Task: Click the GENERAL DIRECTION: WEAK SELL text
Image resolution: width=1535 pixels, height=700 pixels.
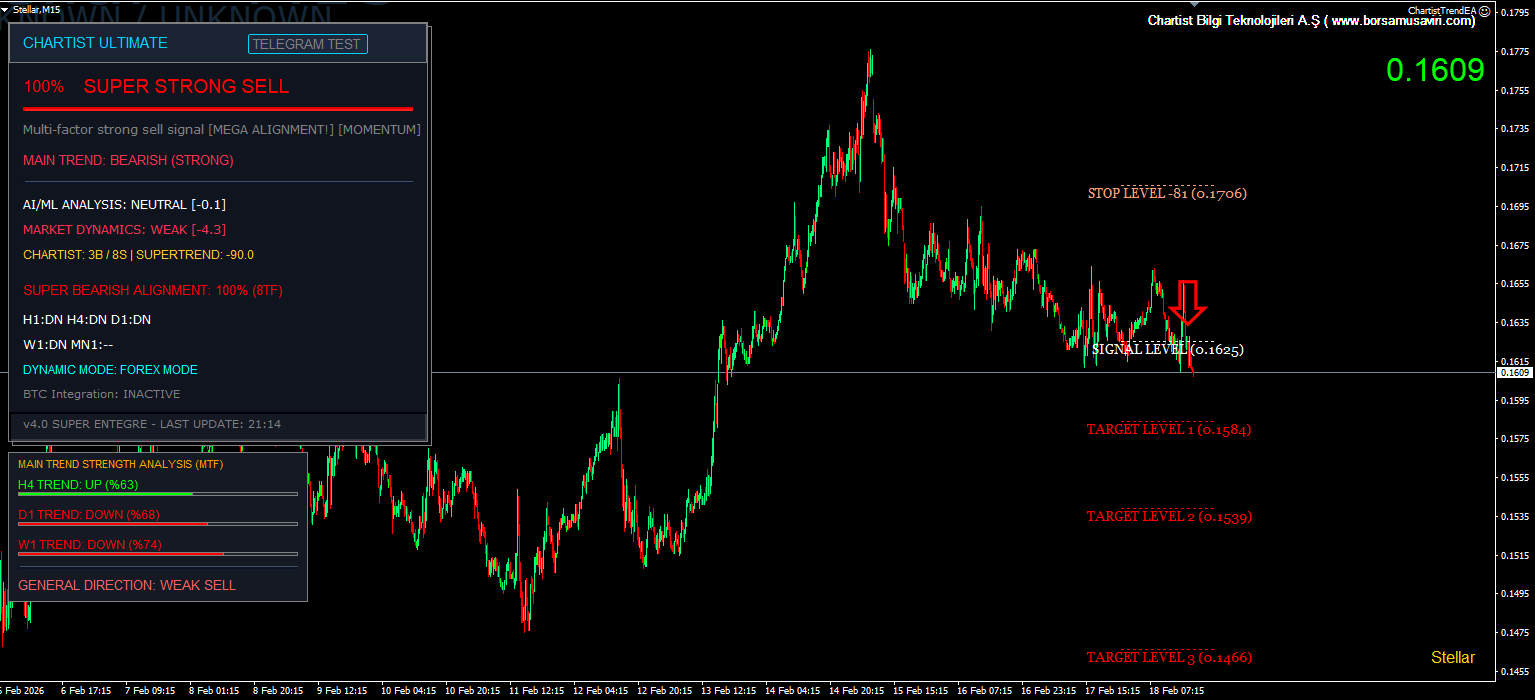Action: point(127,585)
